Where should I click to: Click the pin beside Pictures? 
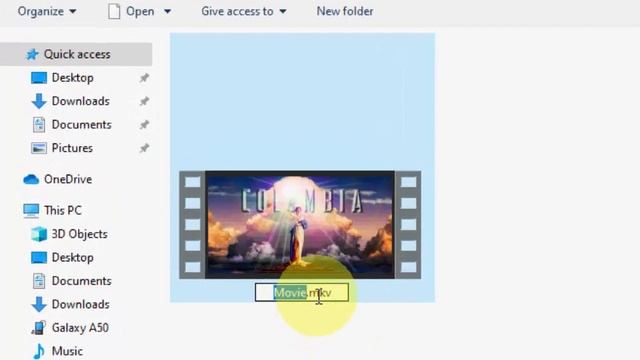coord(144,148)
